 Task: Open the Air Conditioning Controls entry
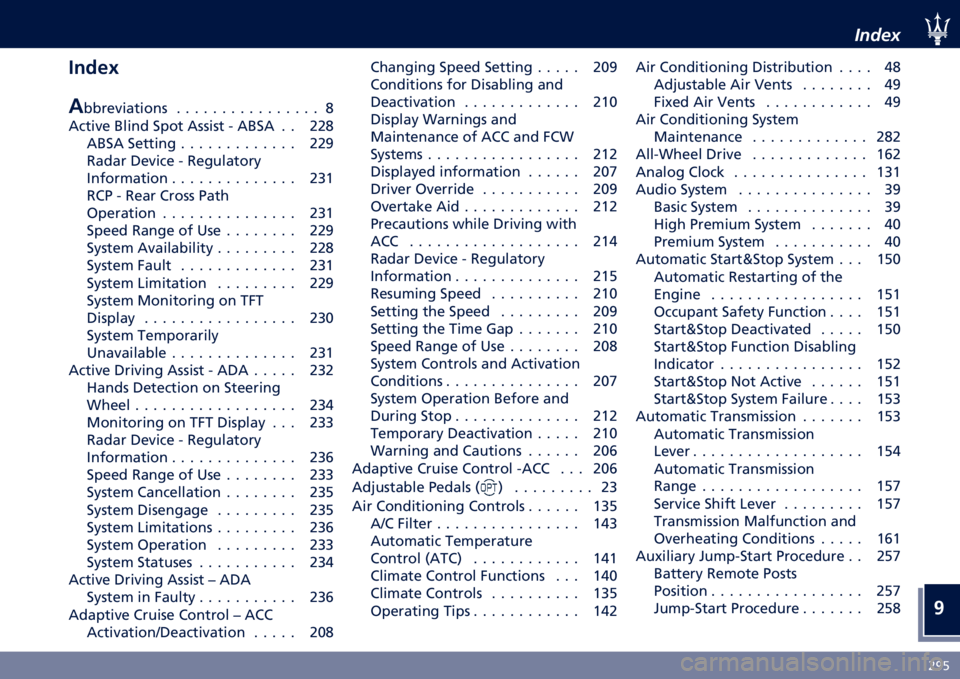[x=484, y=506]
